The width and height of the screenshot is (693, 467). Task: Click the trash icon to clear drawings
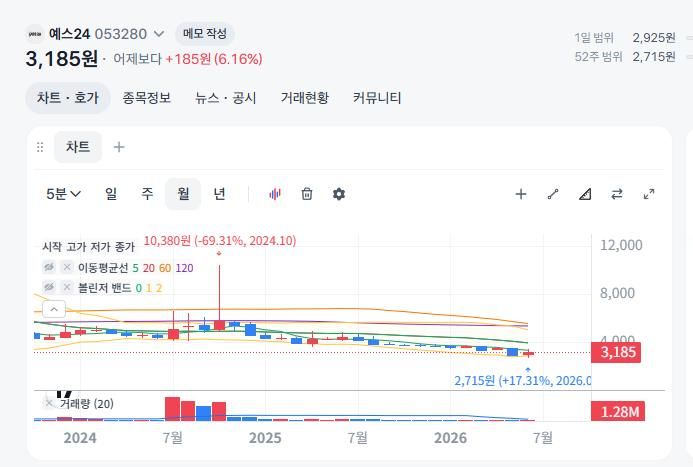307,194
